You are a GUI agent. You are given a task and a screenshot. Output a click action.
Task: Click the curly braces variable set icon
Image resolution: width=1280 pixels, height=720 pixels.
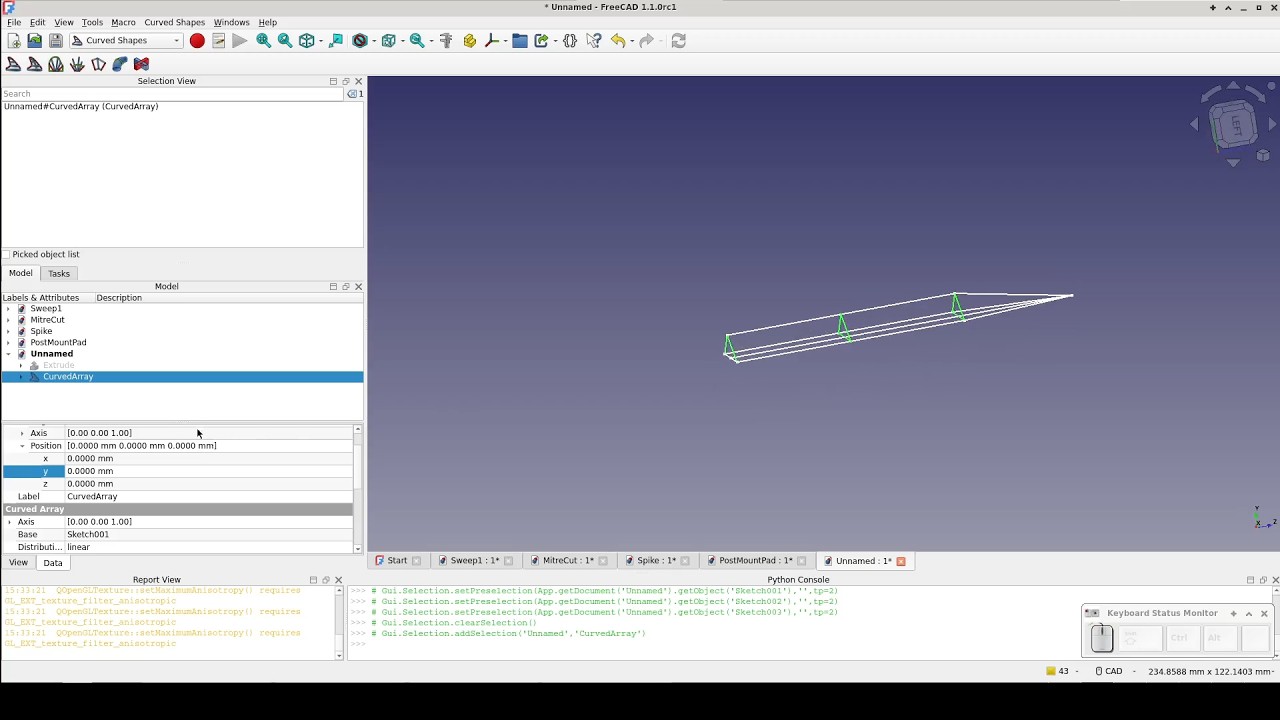click(570, 41)
